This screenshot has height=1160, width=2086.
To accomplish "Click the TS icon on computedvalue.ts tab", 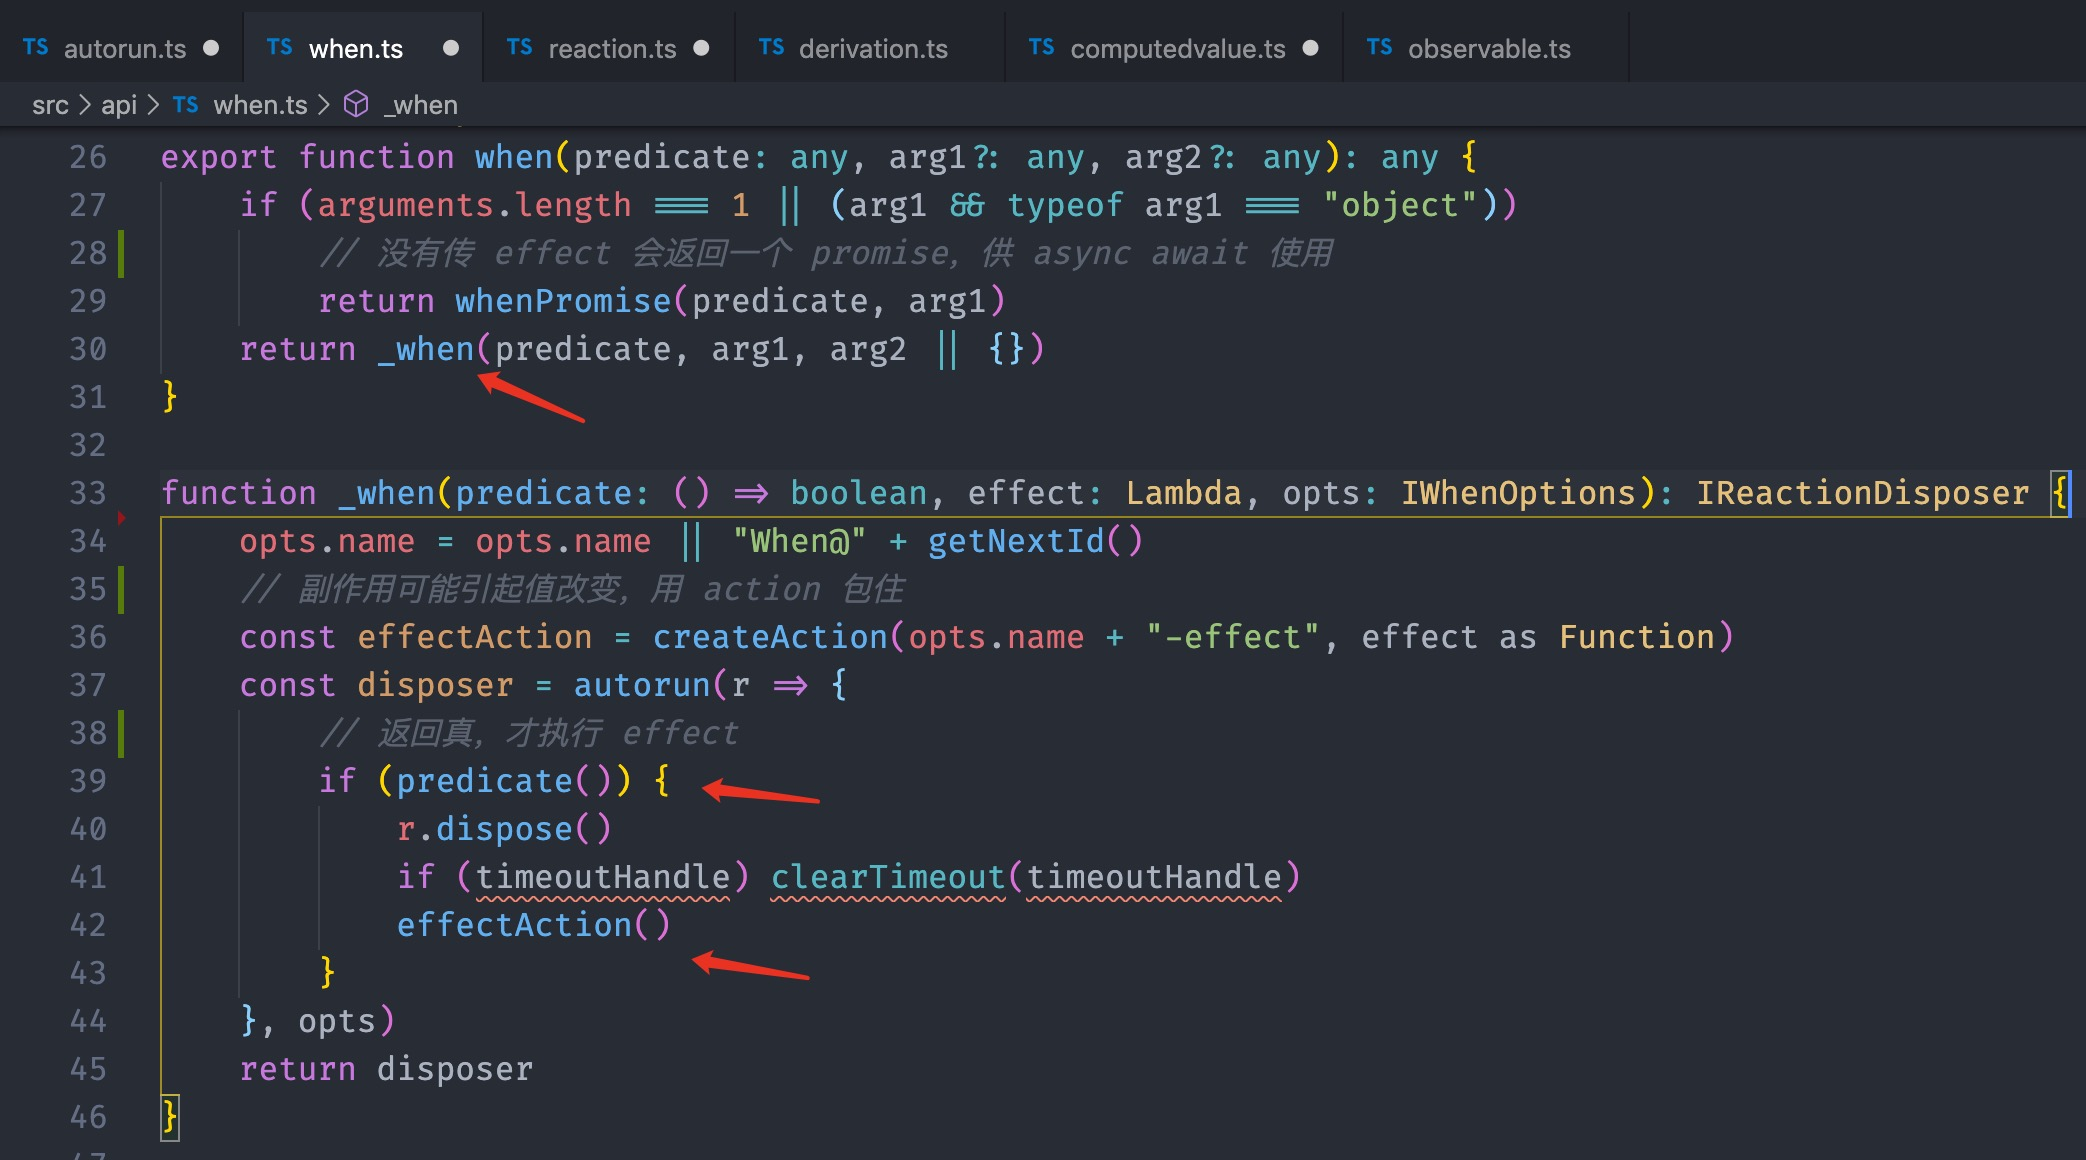I will point(1041,48).
